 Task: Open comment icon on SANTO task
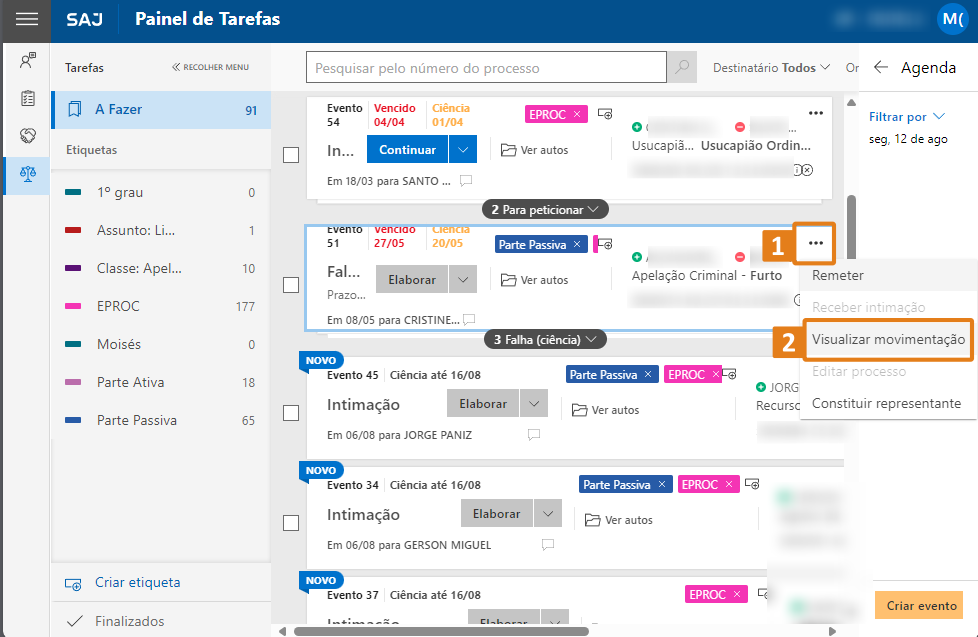tap(466, 180)
